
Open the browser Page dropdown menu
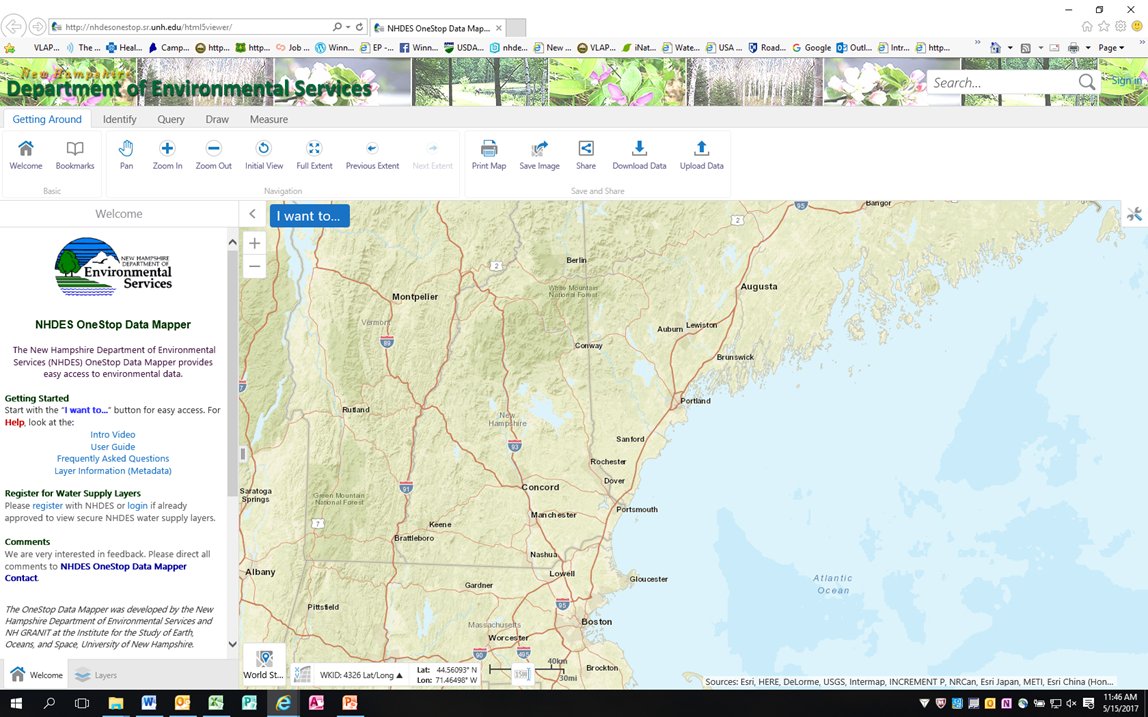pos(1111,48)
